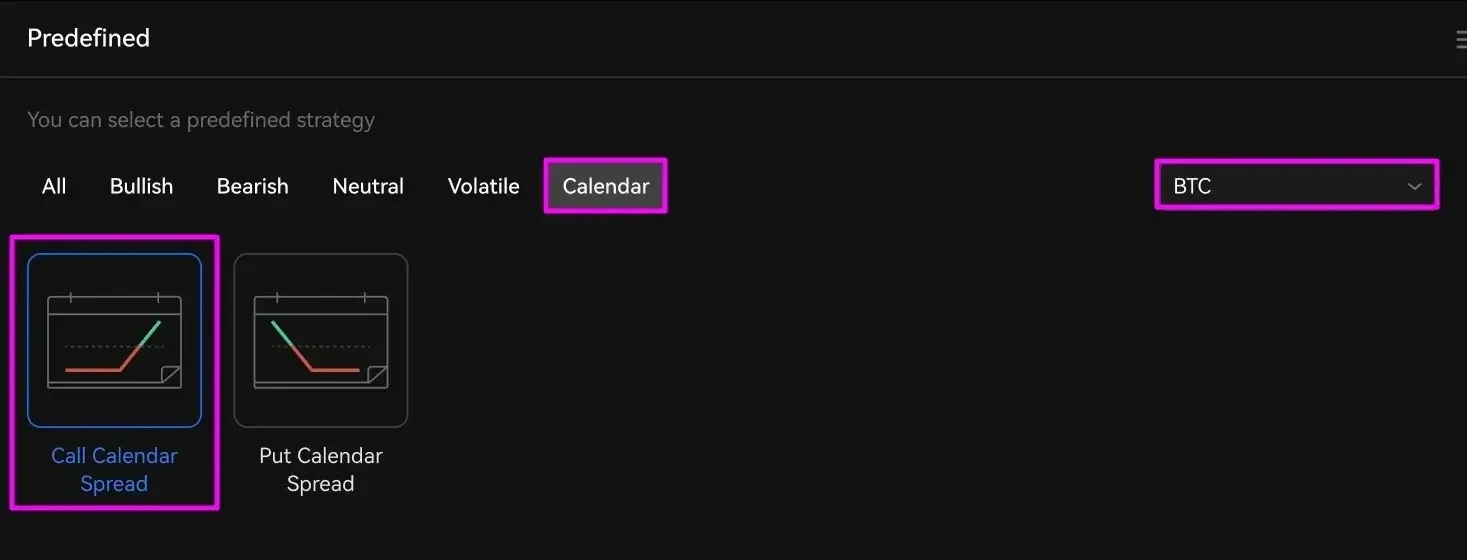This screenshot has width=1467, height=560.
Task: Select the Call Calendar Spread strategy icon
Action: [114, 340]
